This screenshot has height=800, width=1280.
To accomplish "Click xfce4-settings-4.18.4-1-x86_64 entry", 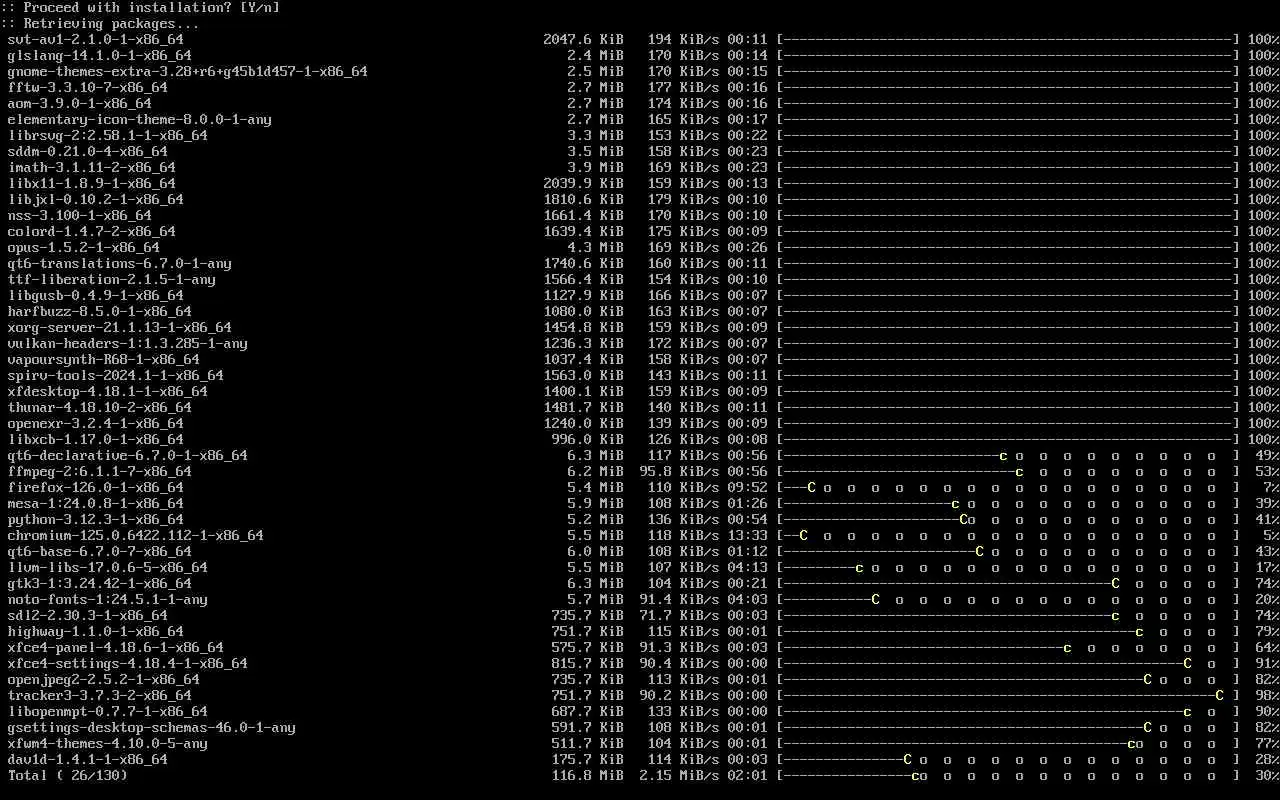I will [x=128, y=664].
